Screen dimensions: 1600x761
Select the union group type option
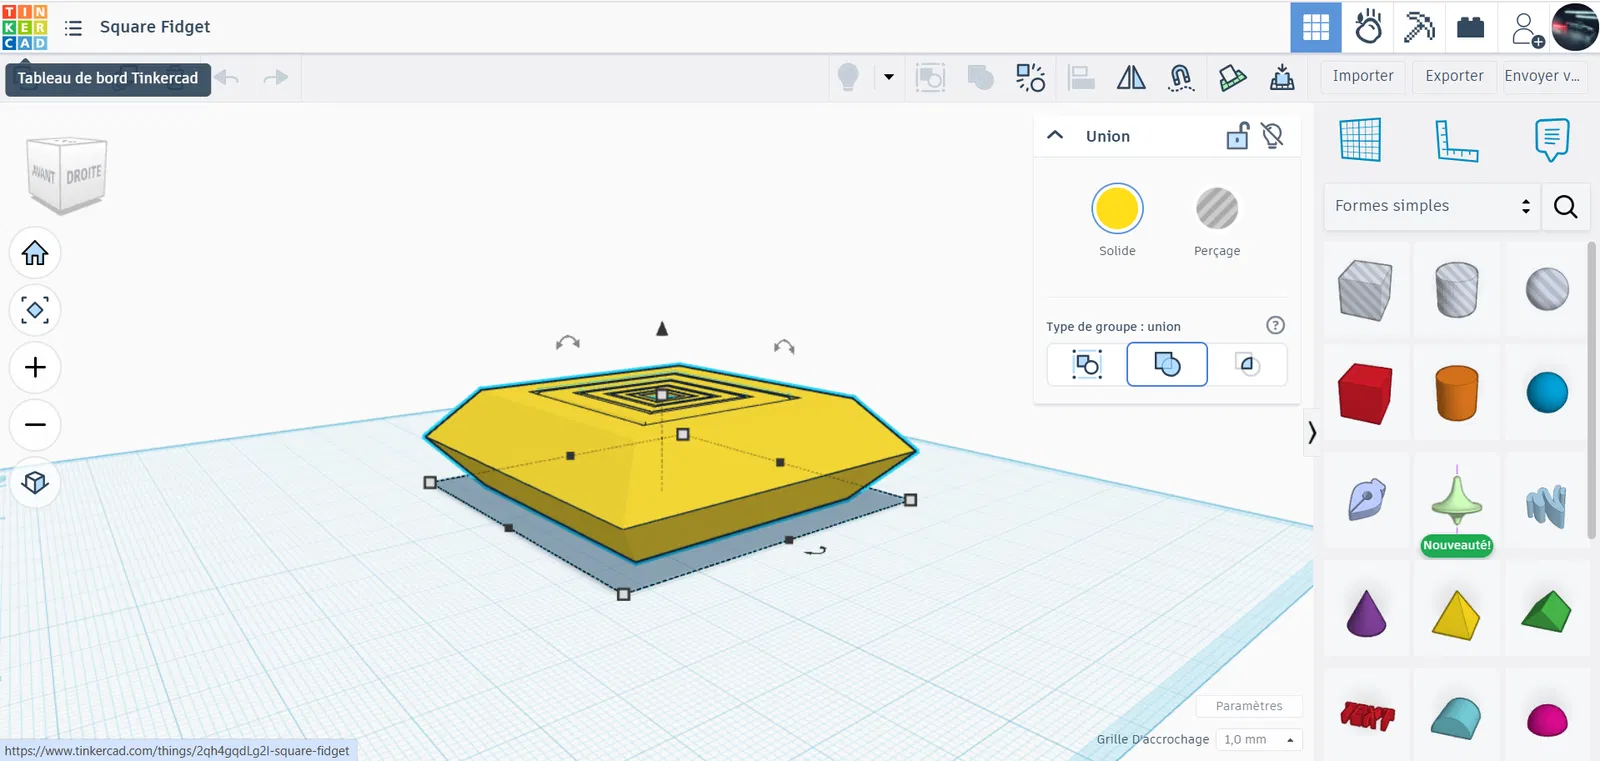[x=1167, y=364]
